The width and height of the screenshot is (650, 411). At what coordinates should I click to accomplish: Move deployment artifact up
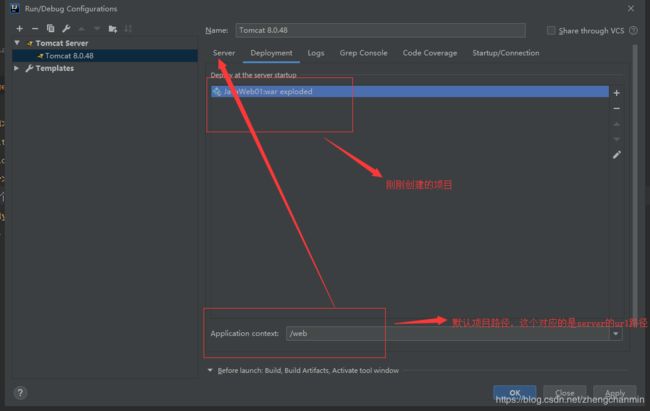(x=616, y=124)
